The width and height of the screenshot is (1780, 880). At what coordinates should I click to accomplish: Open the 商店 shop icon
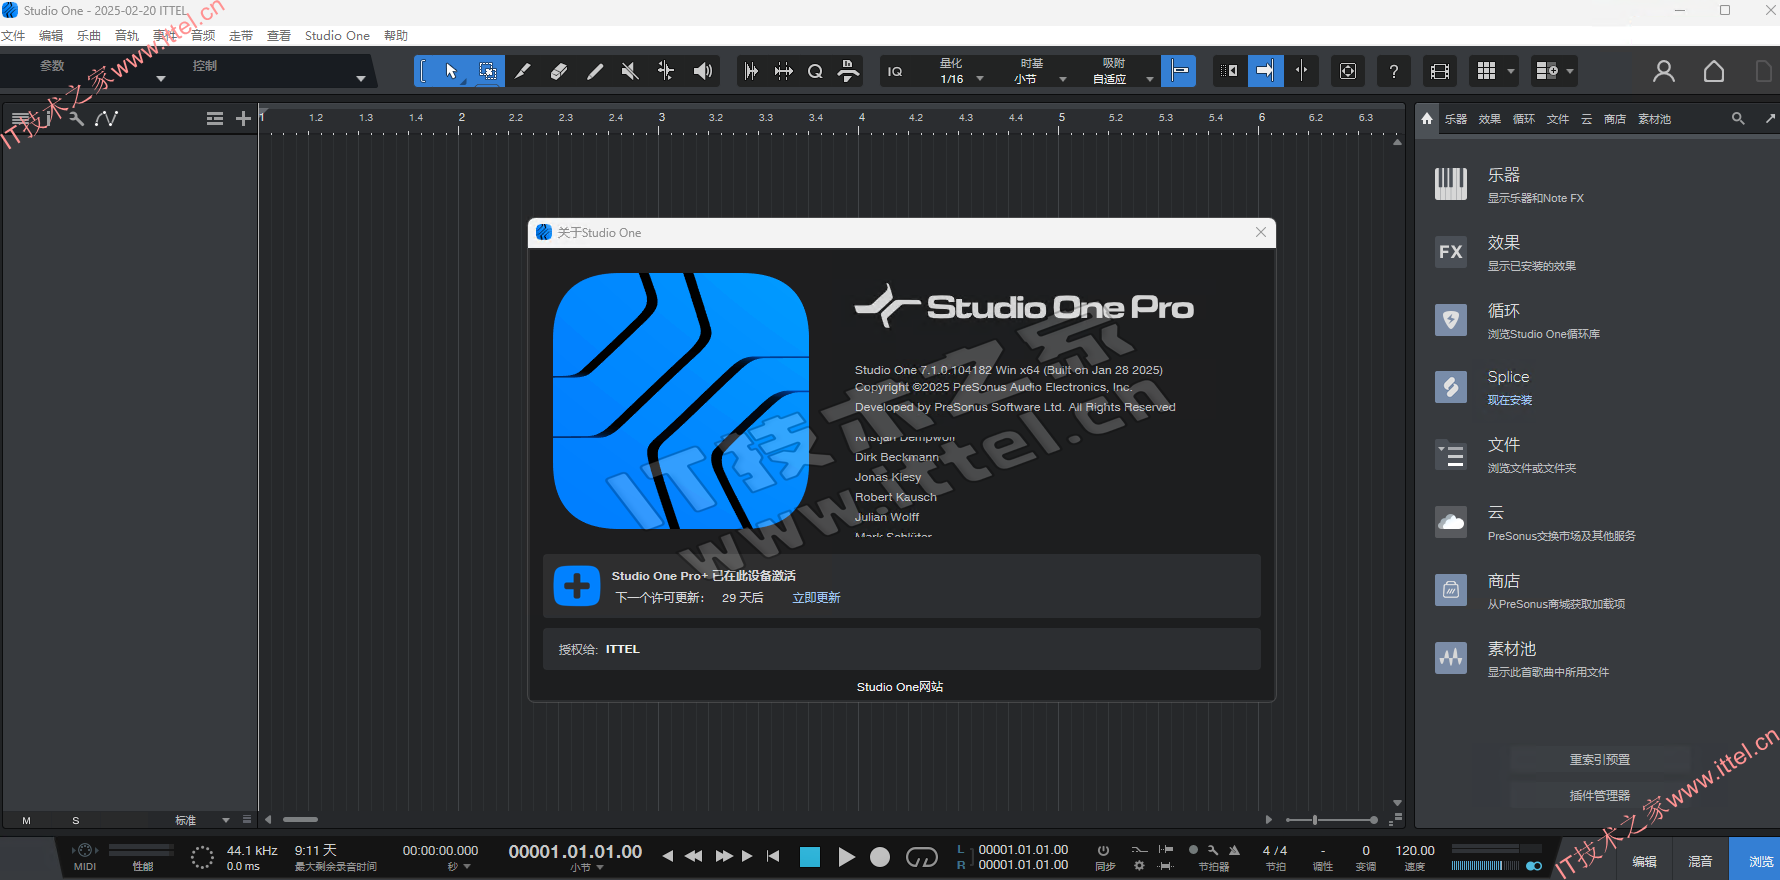[x=1451, y=590]
